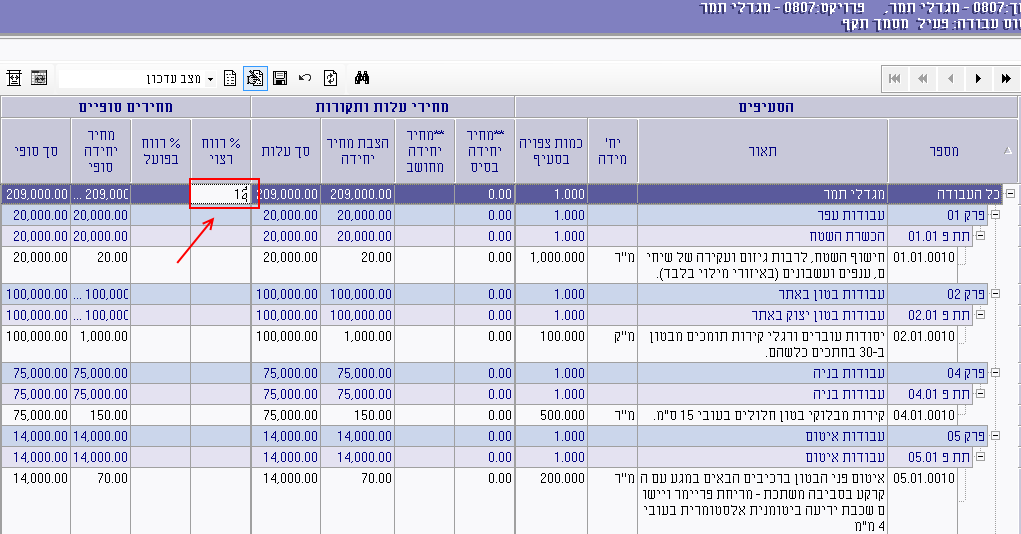Save using the floppy disk icon
The height and width of the screenshot is (534, 1021).
280,78
